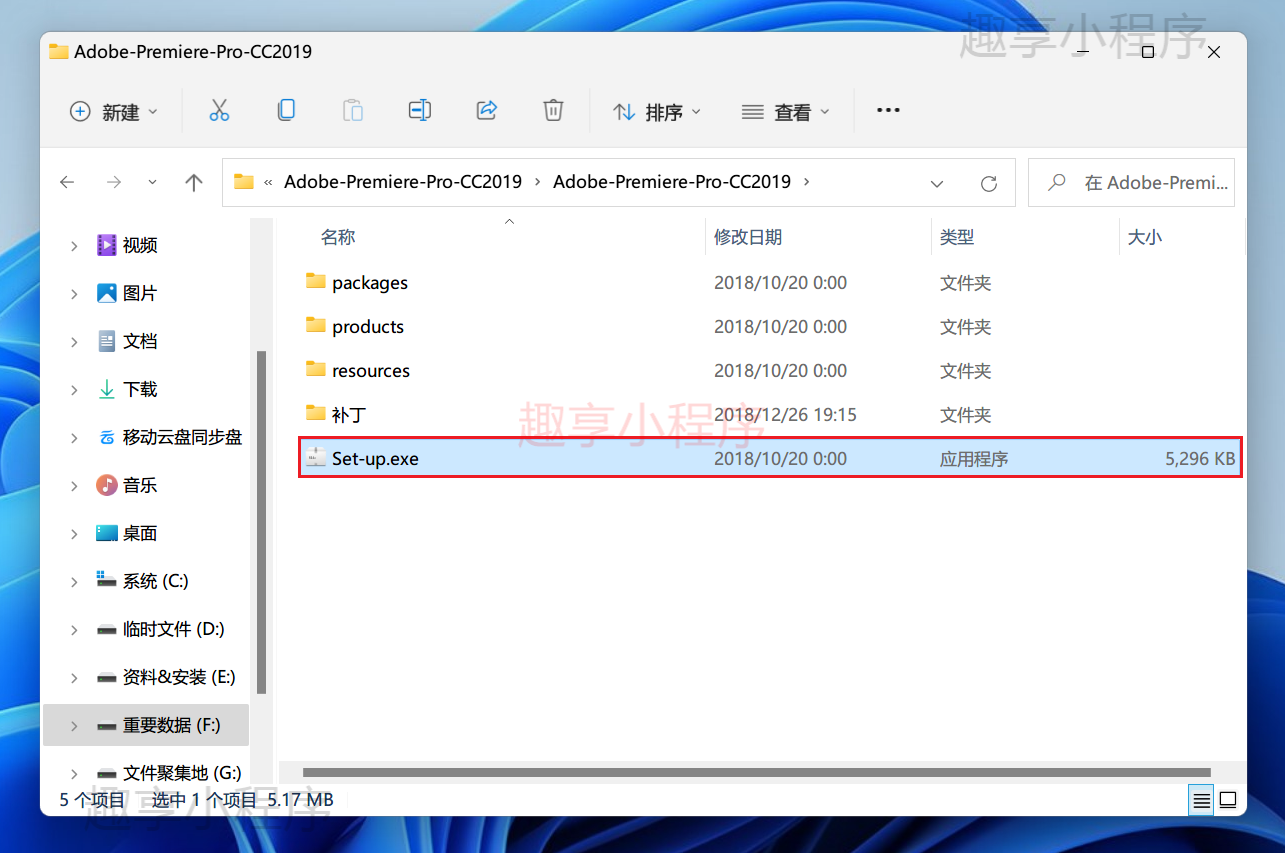Refresh the current folder view
This screenshot has width=1285, height=853.
[989, 183]
